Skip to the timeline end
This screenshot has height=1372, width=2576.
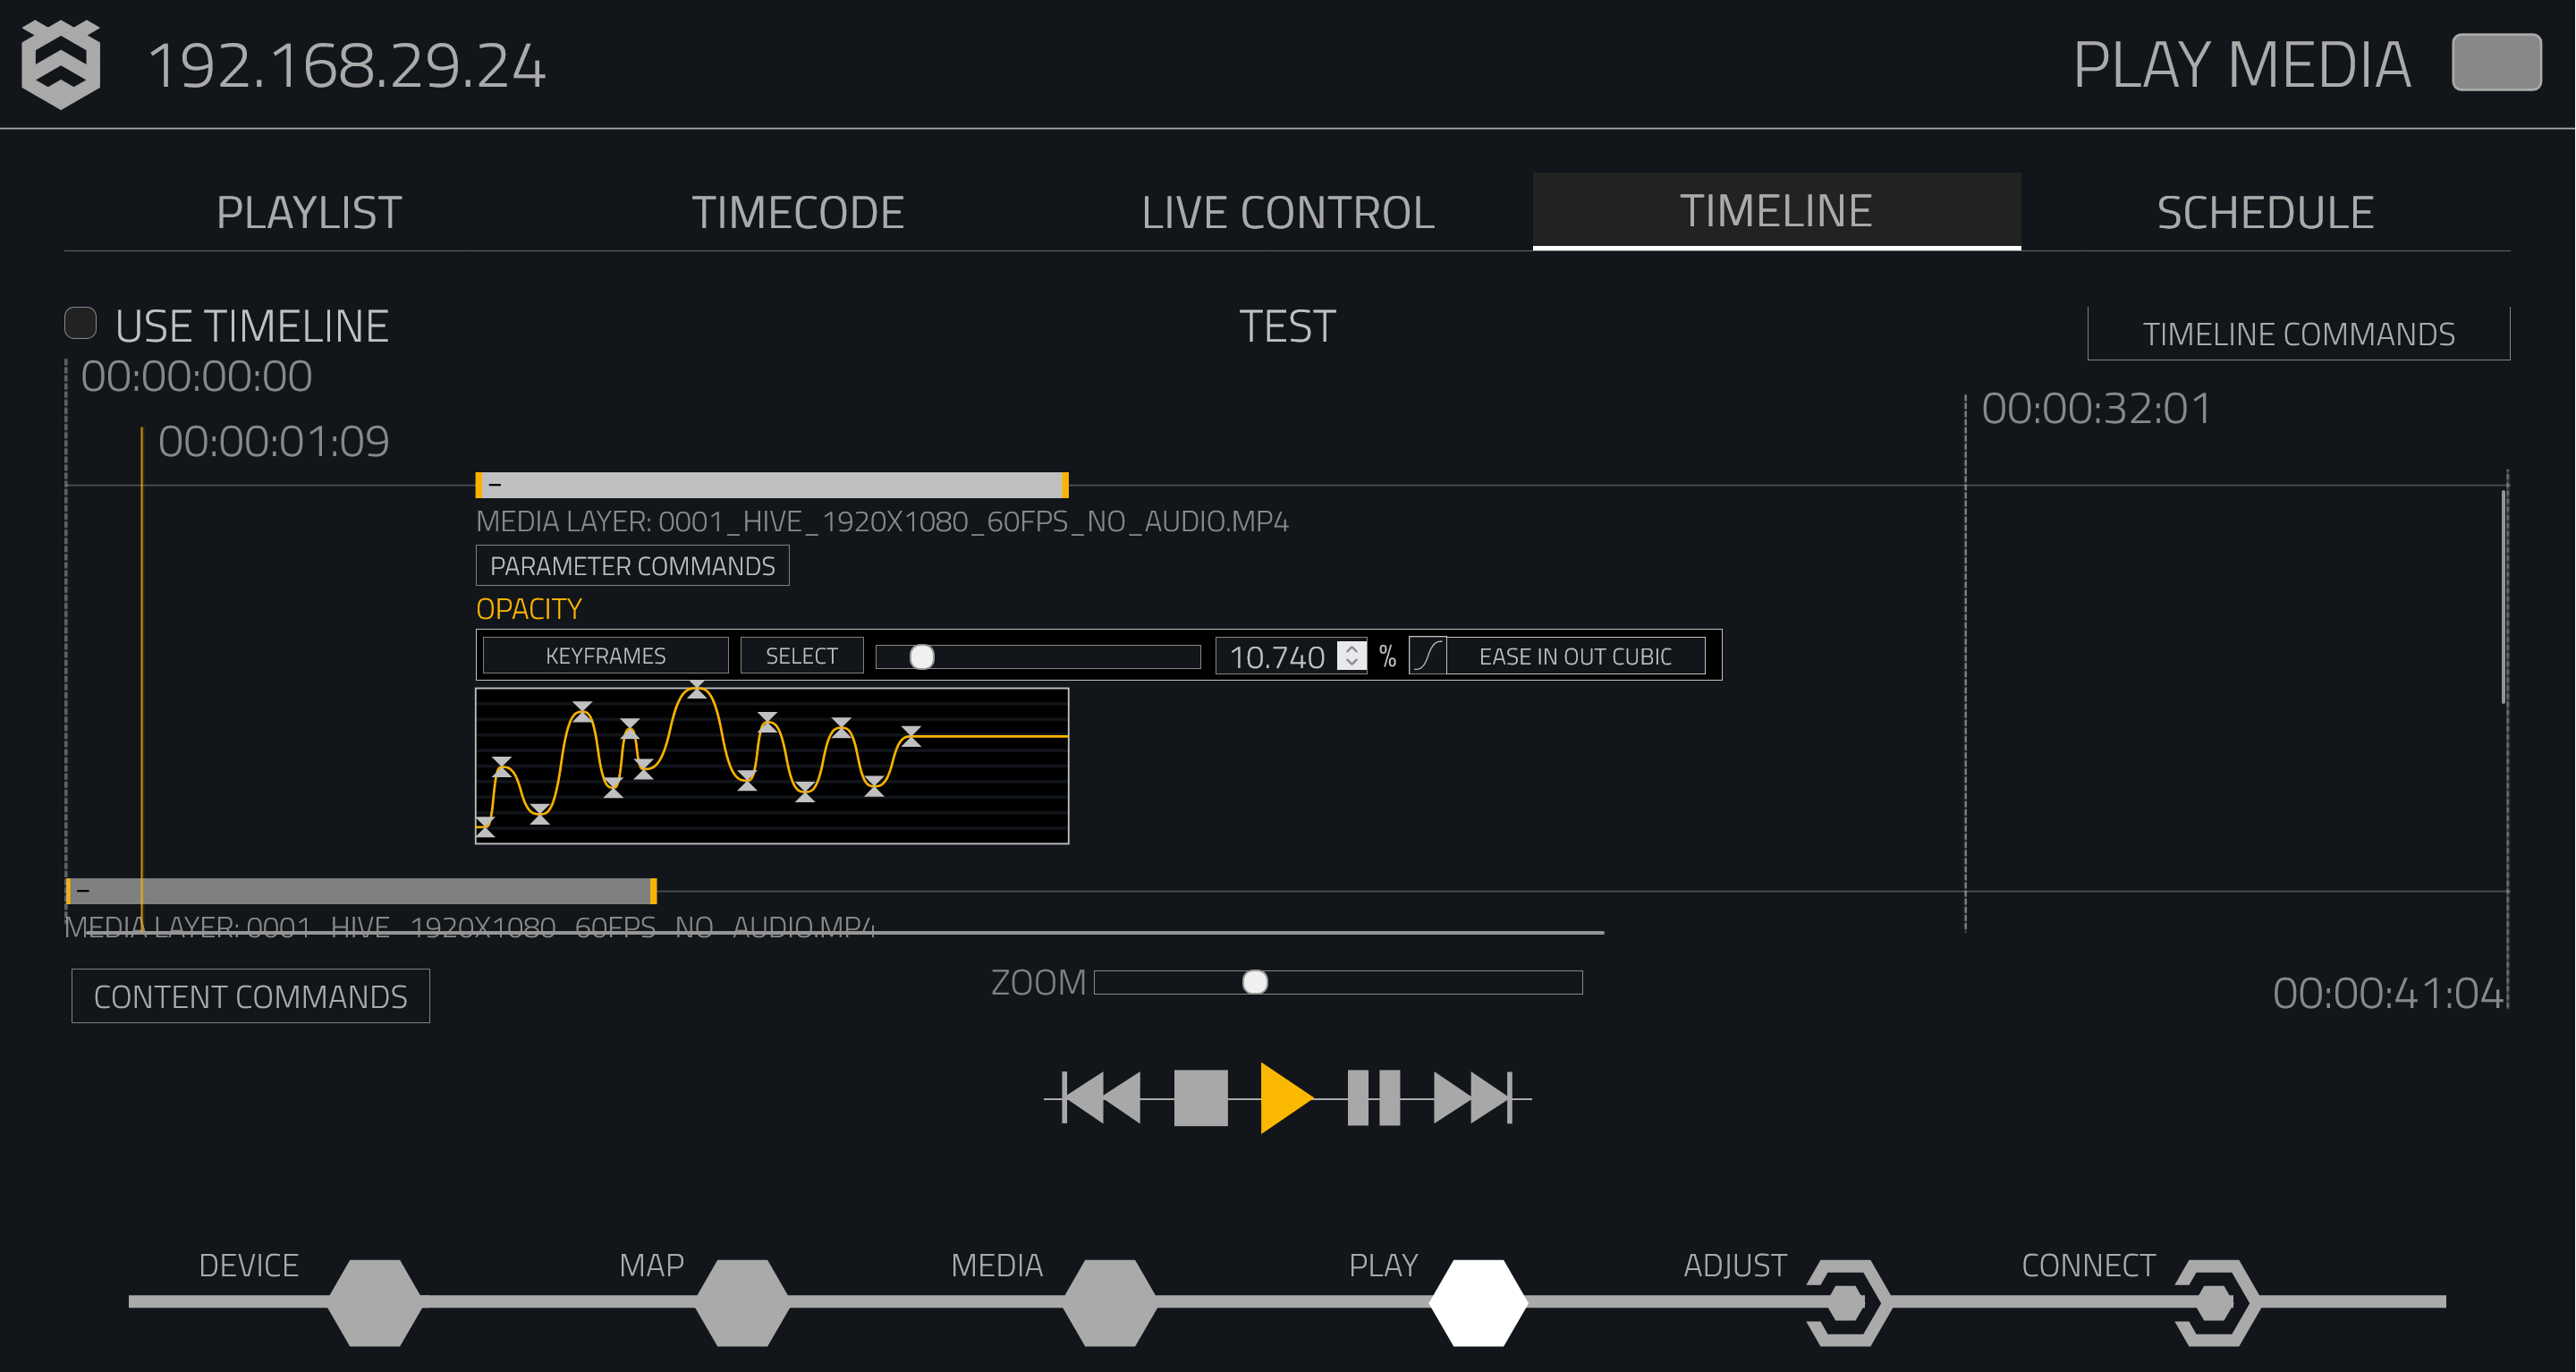click(1474, 1097)
